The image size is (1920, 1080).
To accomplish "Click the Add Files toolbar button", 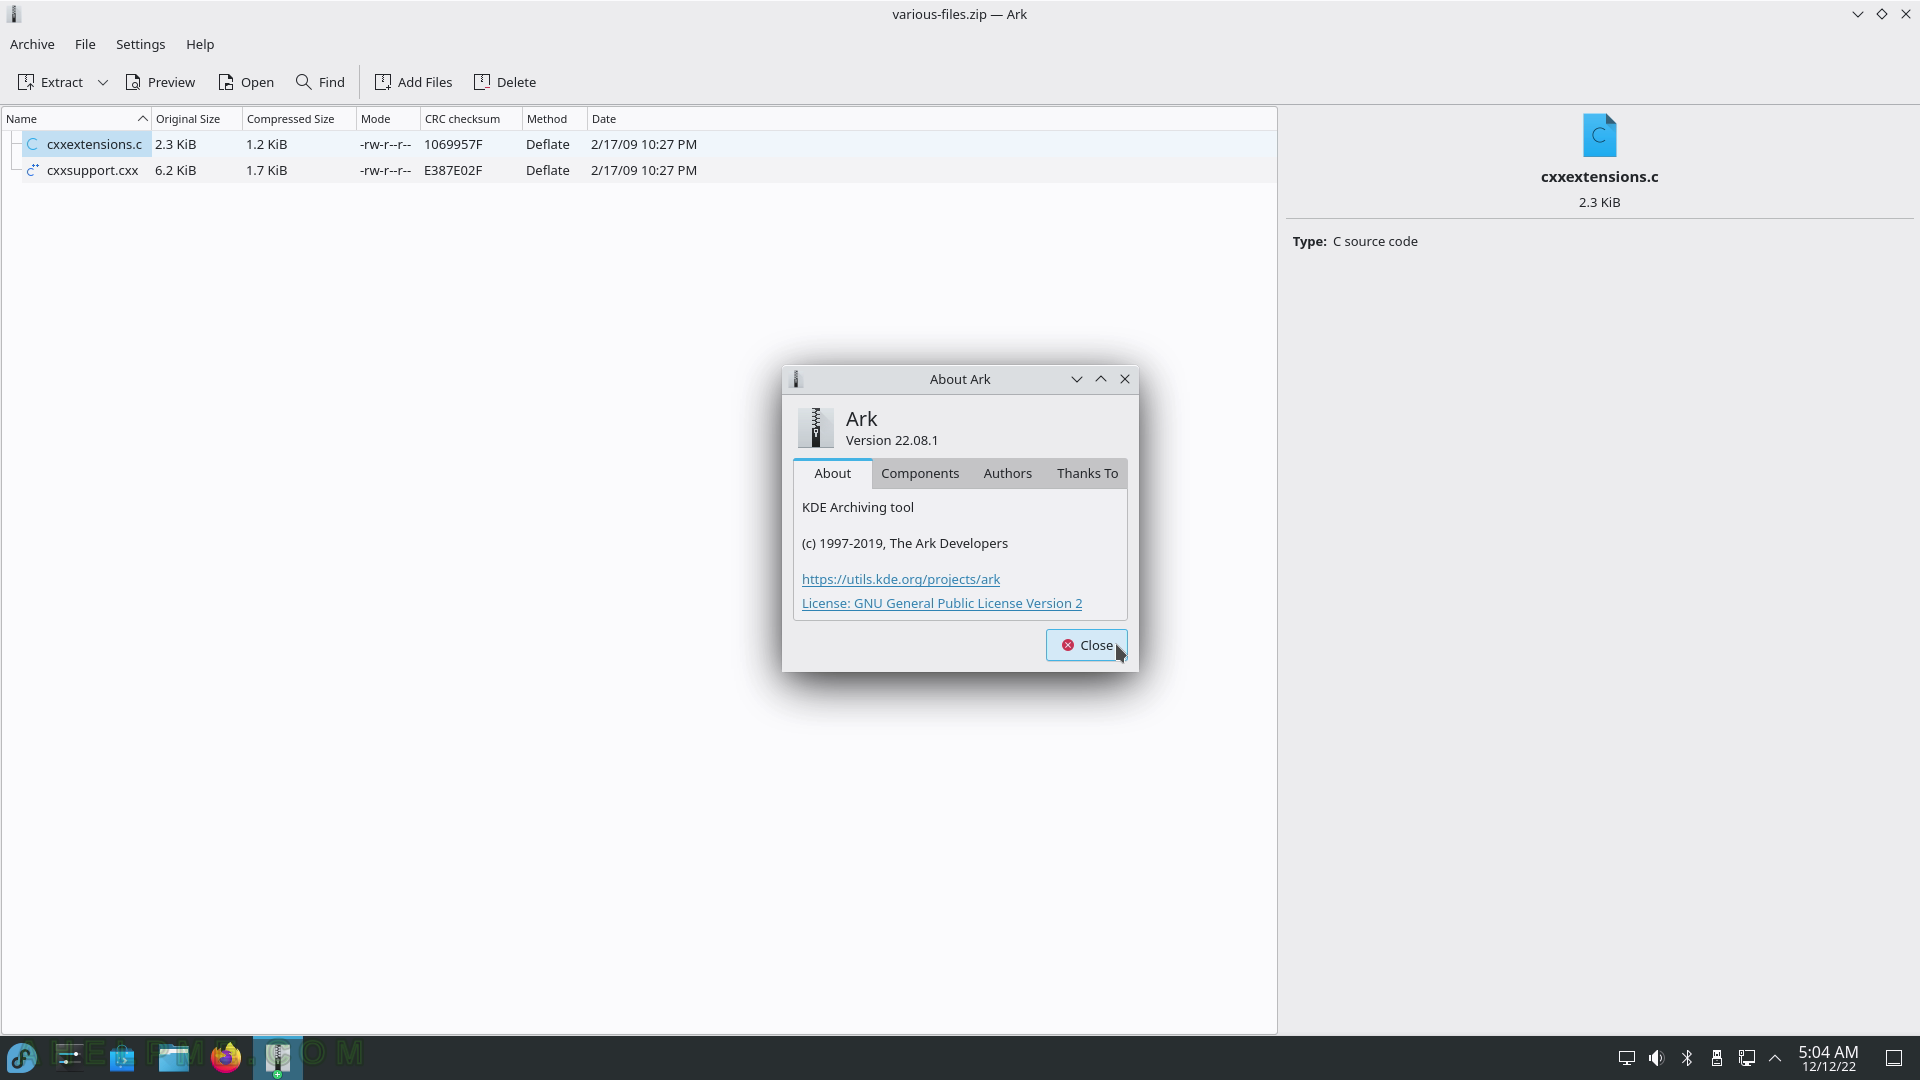I will [413, 82].
